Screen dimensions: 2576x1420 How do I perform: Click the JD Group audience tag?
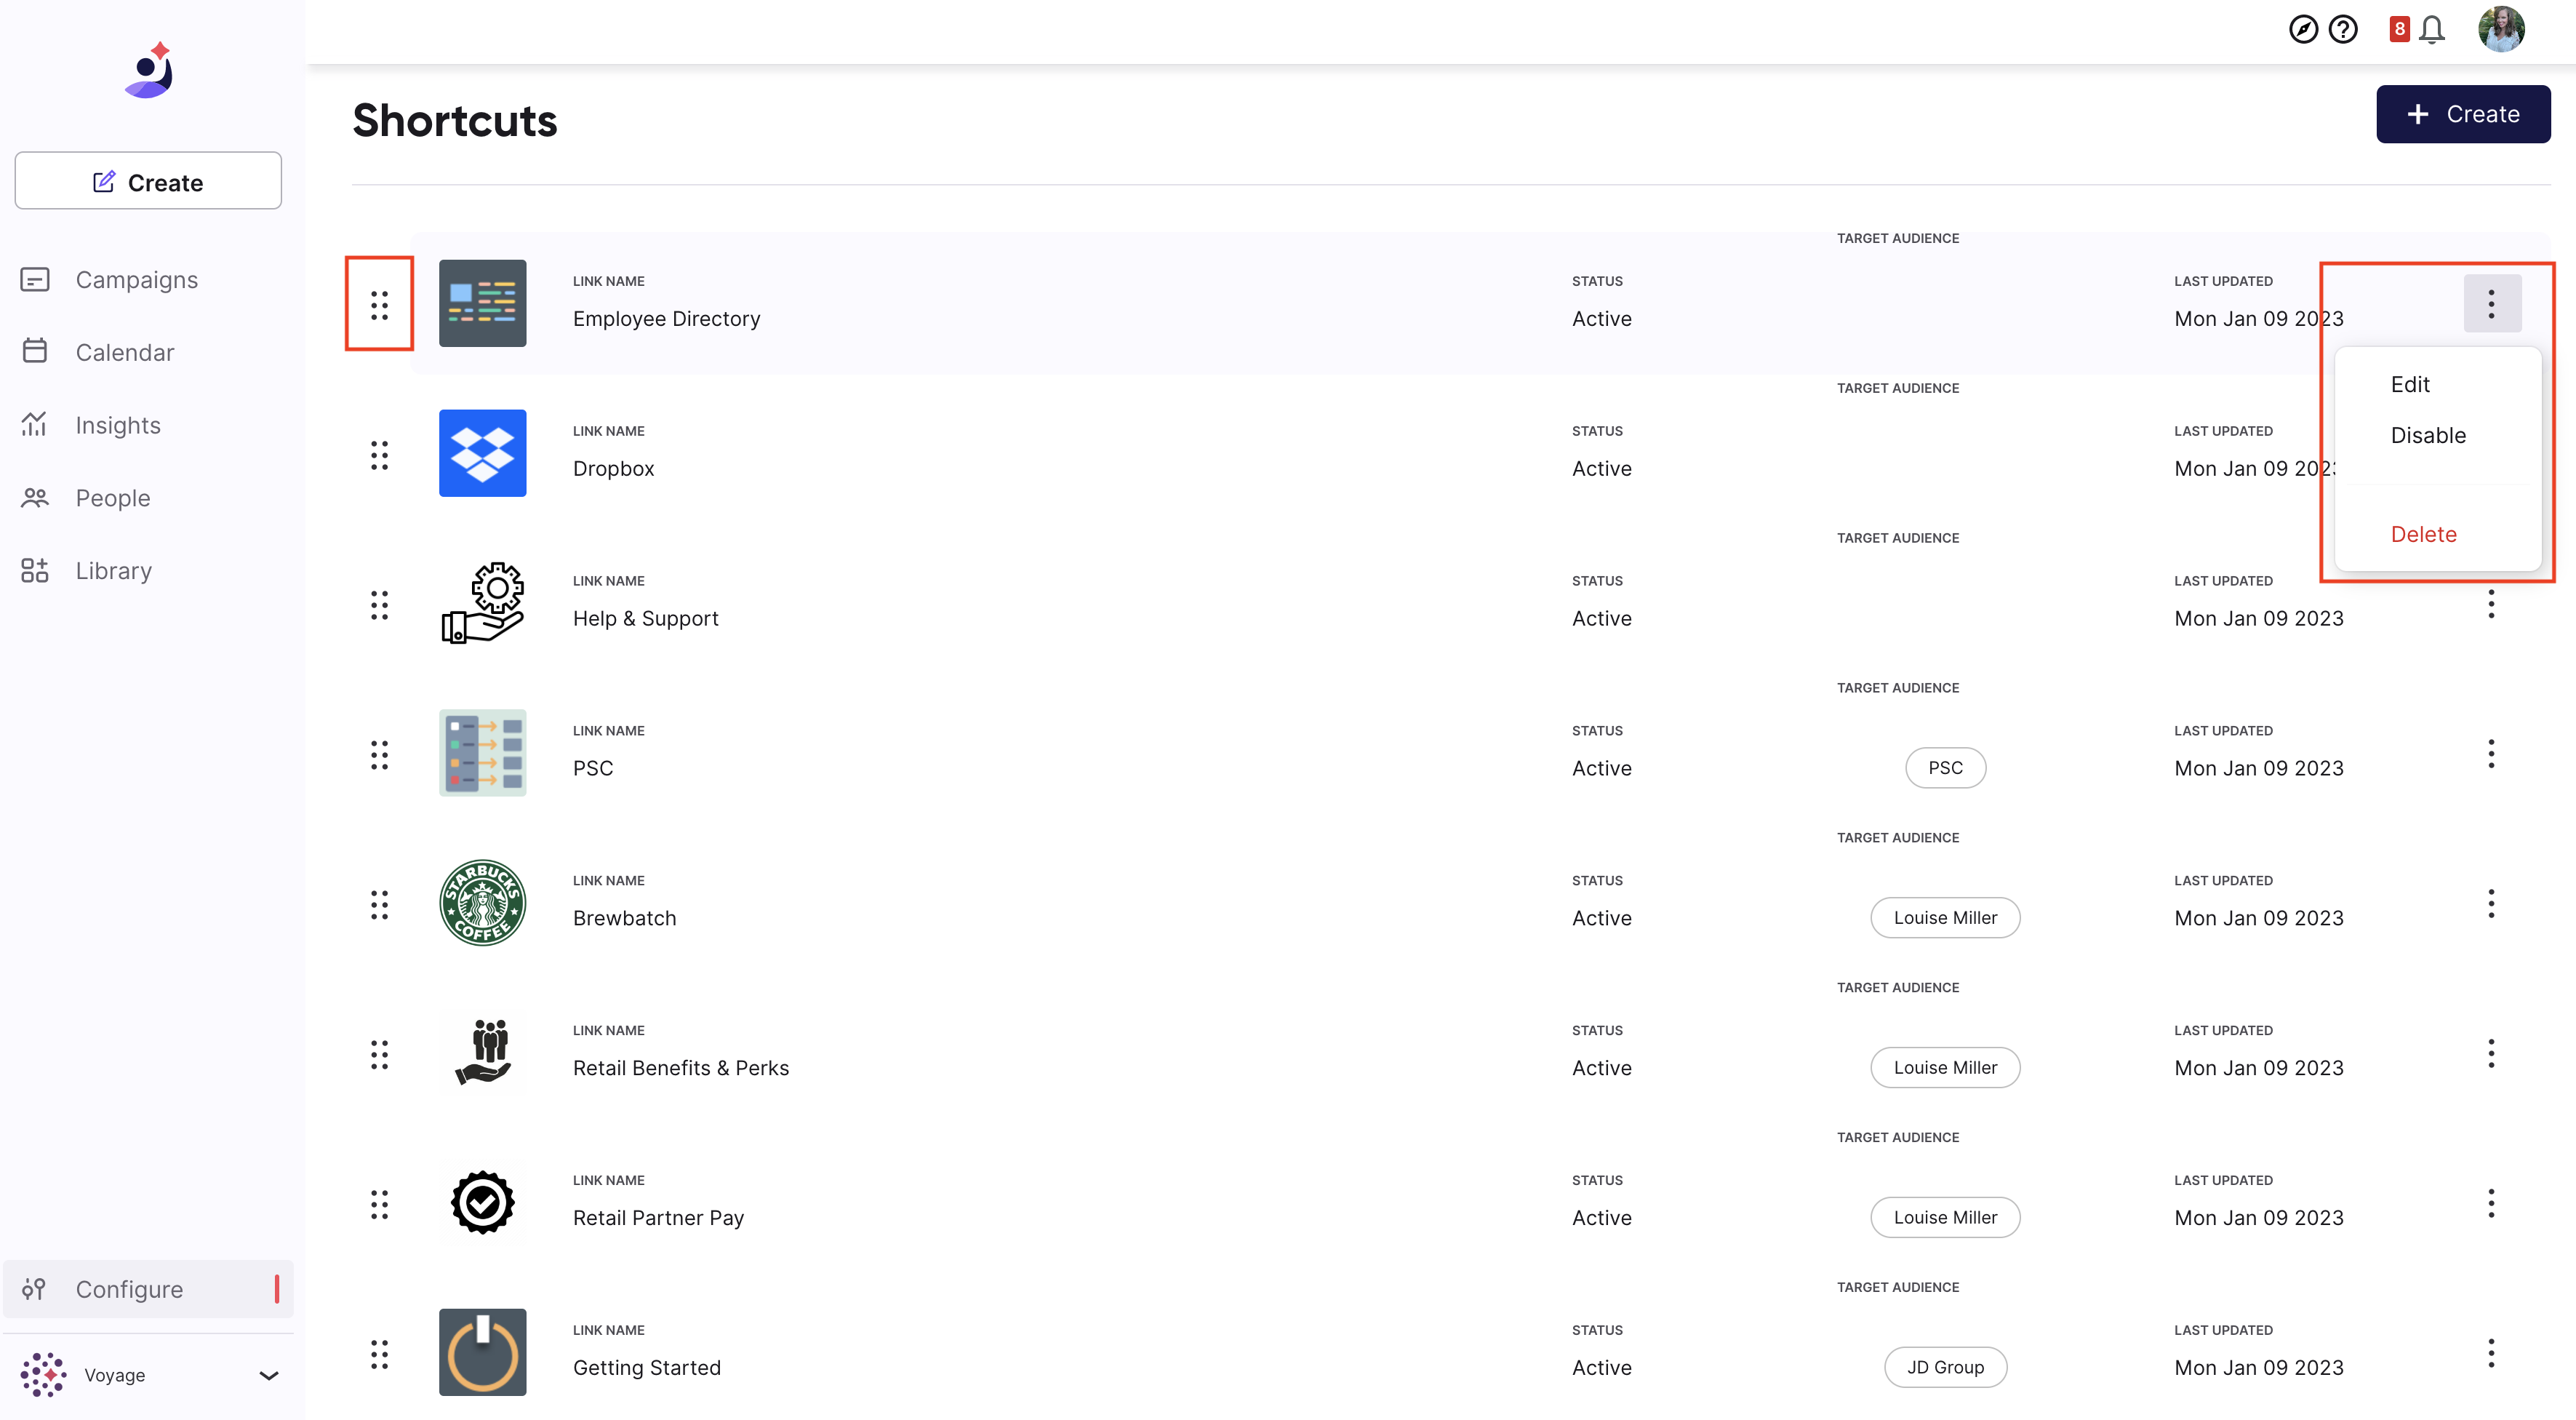[1945, 1368]
